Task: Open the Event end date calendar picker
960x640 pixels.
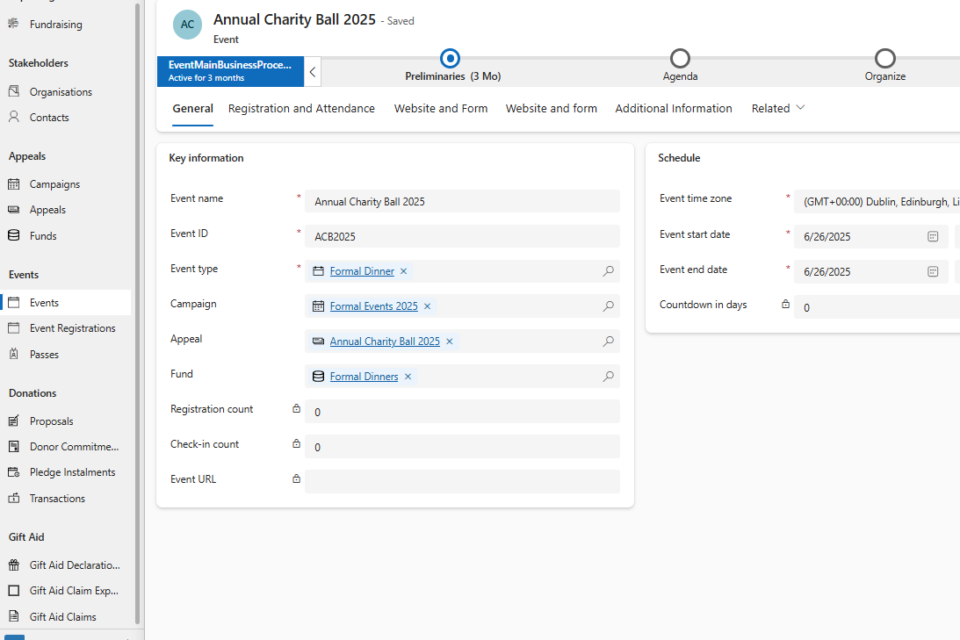Action: click(x=932, y=271)
